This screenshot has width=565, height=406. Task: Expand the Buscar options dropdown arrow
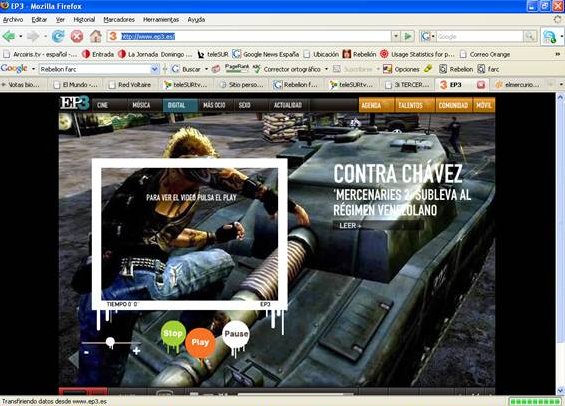tap(206, 69)
